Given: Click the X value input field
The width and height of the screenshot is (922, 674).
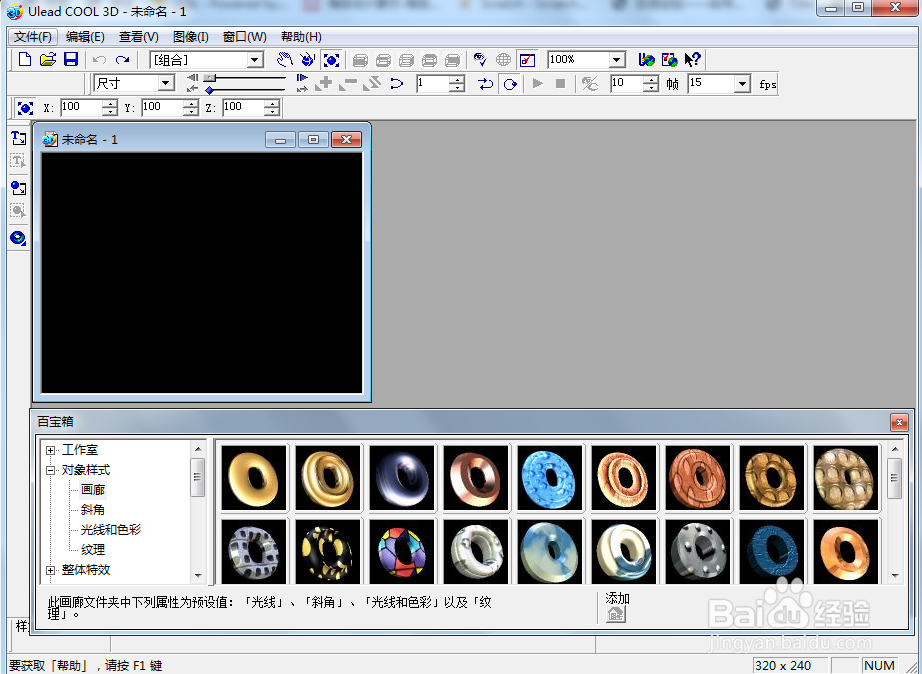Looking at the screenshot, I should [81, 108].
